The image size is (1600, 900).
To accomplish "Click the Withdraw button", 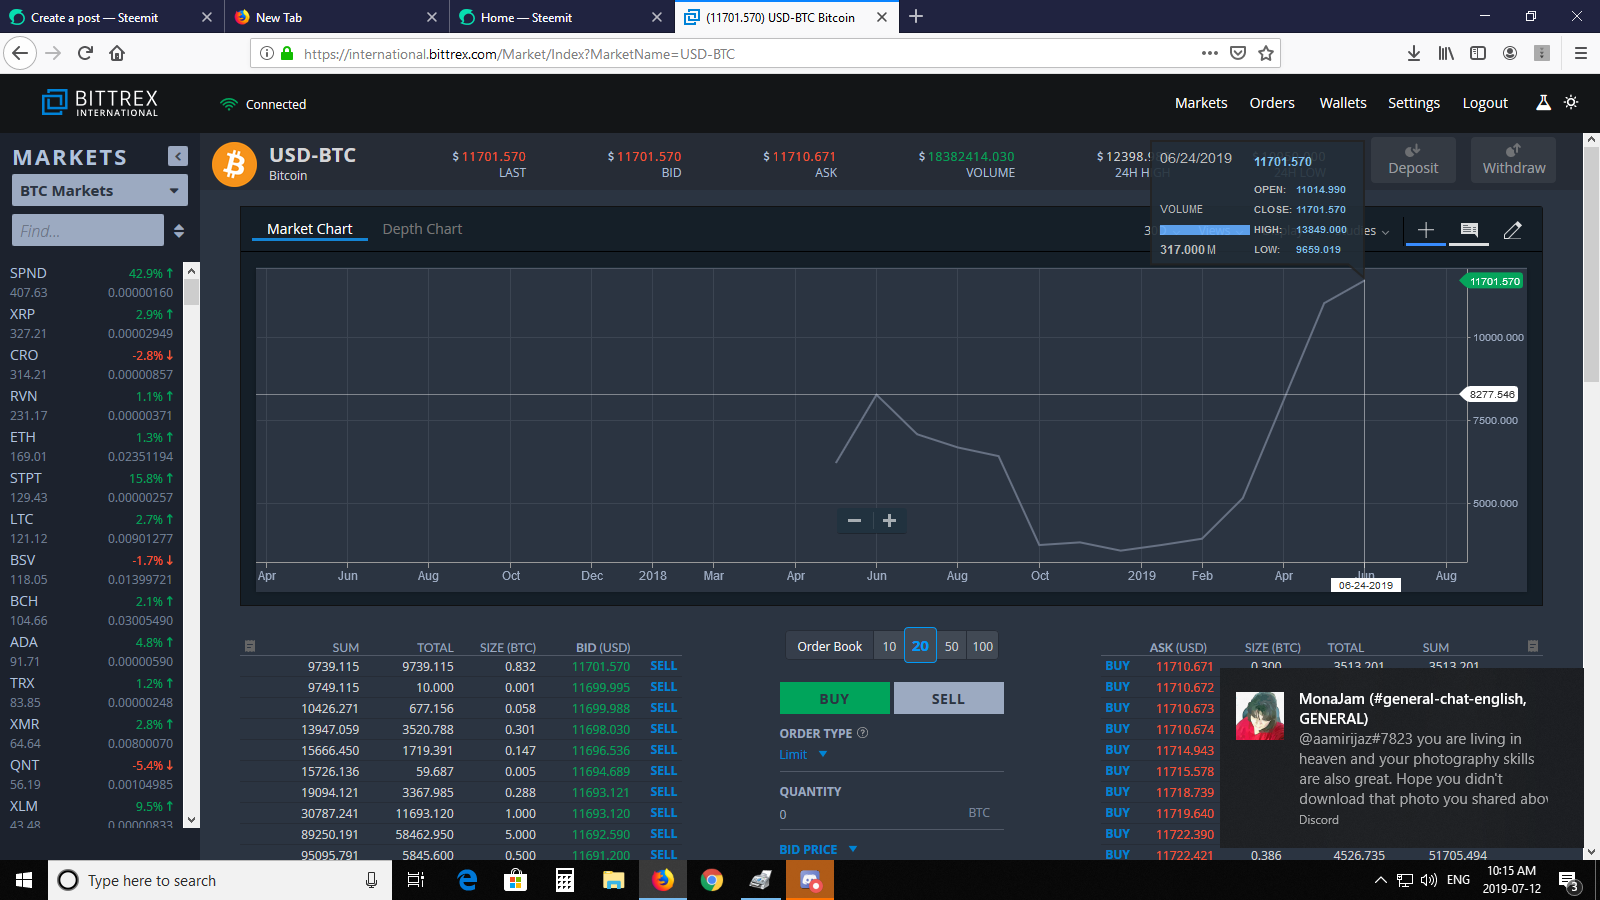I will coord(1514,160).
